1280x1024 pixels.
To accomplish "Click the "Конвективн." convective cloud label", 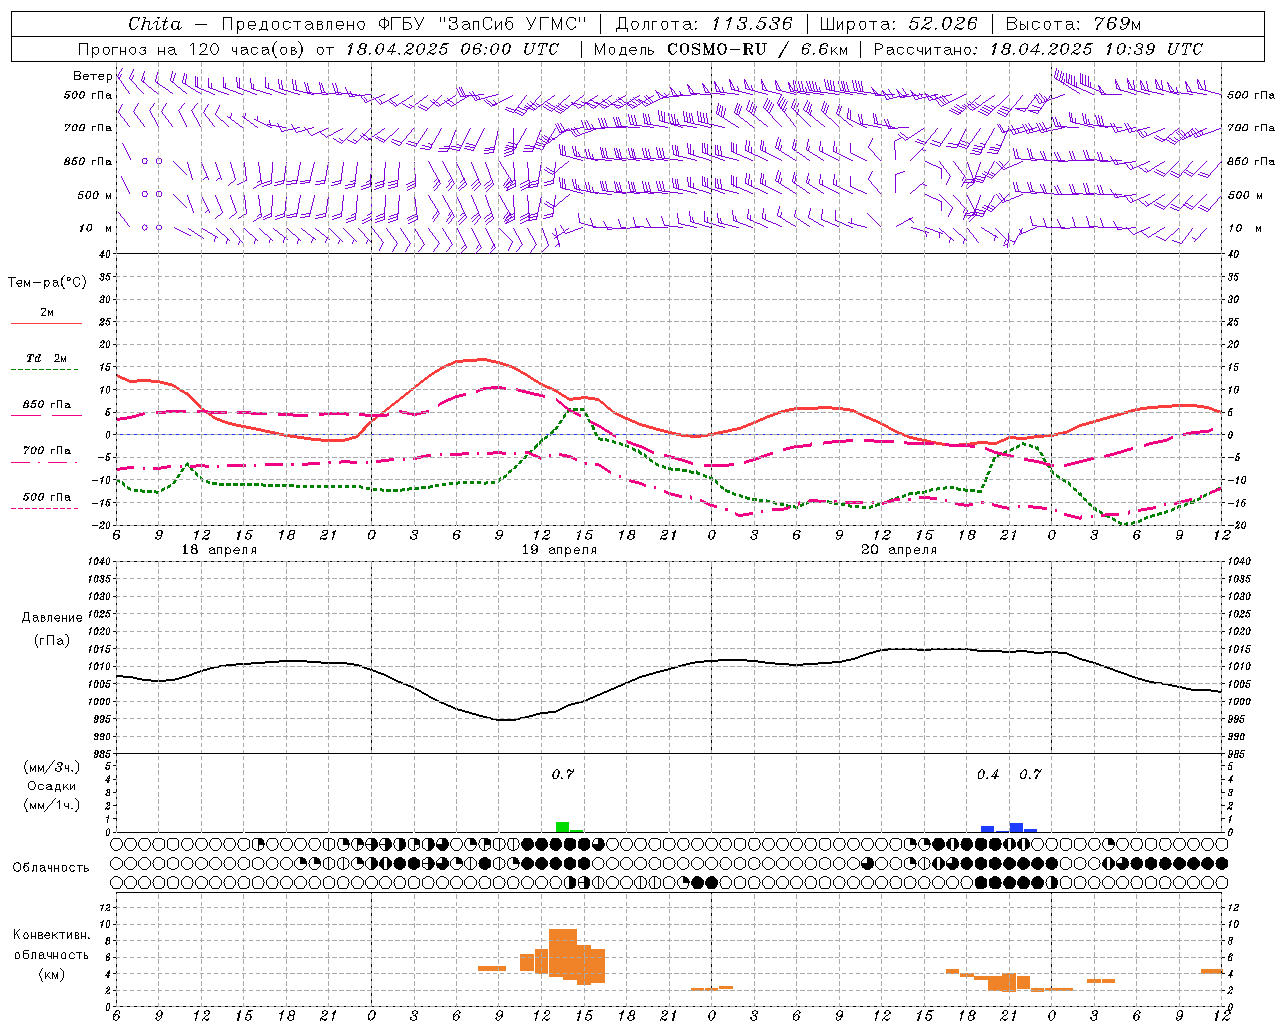I will pos(51,935).
